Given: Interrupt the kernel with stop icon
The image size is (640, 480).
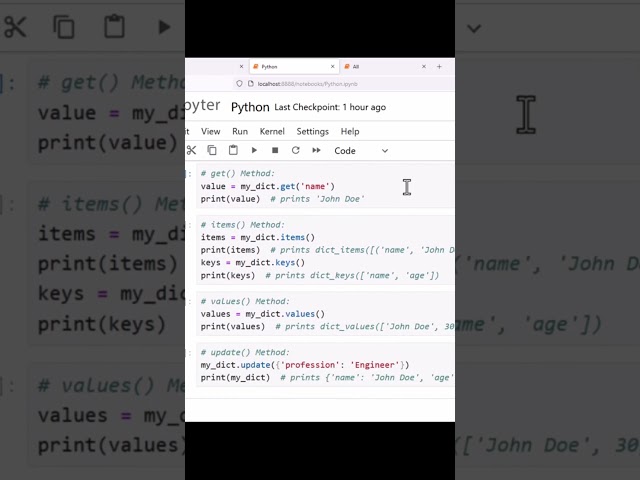Looking at the screenshot, I should click(275, 150).
